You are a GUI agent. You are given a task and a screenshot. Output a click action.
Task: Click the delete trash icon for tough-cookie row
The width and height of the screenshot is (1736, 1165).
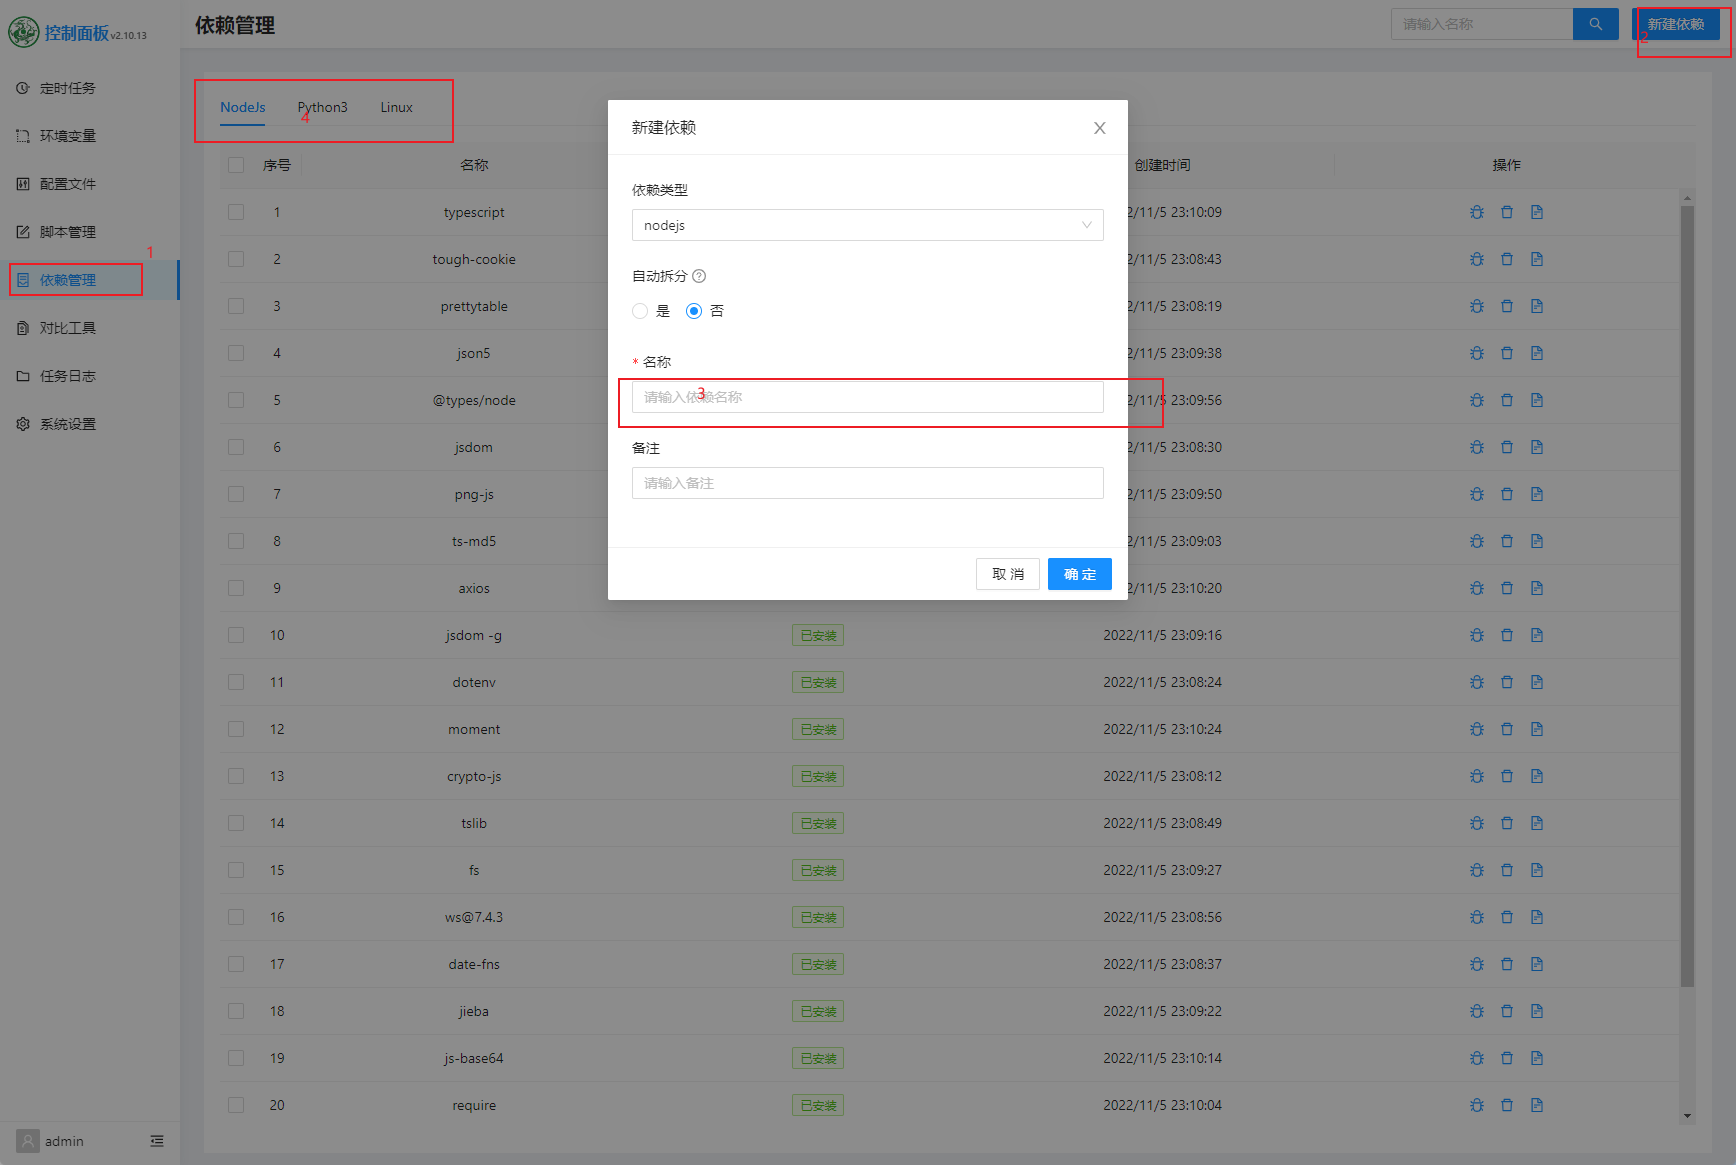click(x=1507, y=259)
